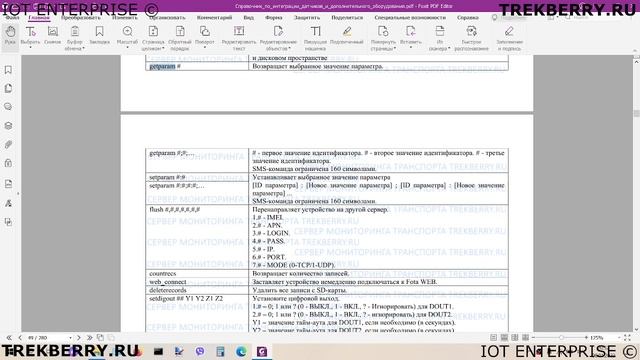Open the Файл menu

pos(12,18)
